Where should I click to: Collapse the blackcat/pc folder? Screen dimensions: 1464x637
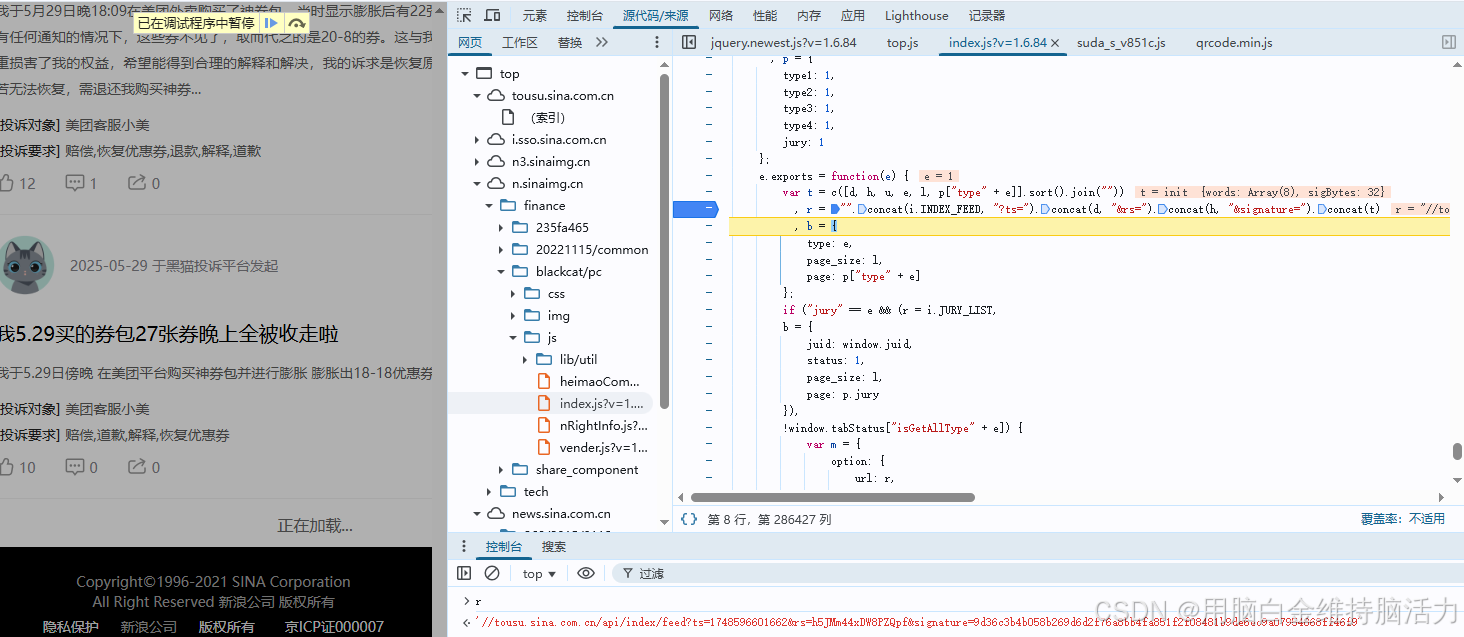[x=501, y=272]
